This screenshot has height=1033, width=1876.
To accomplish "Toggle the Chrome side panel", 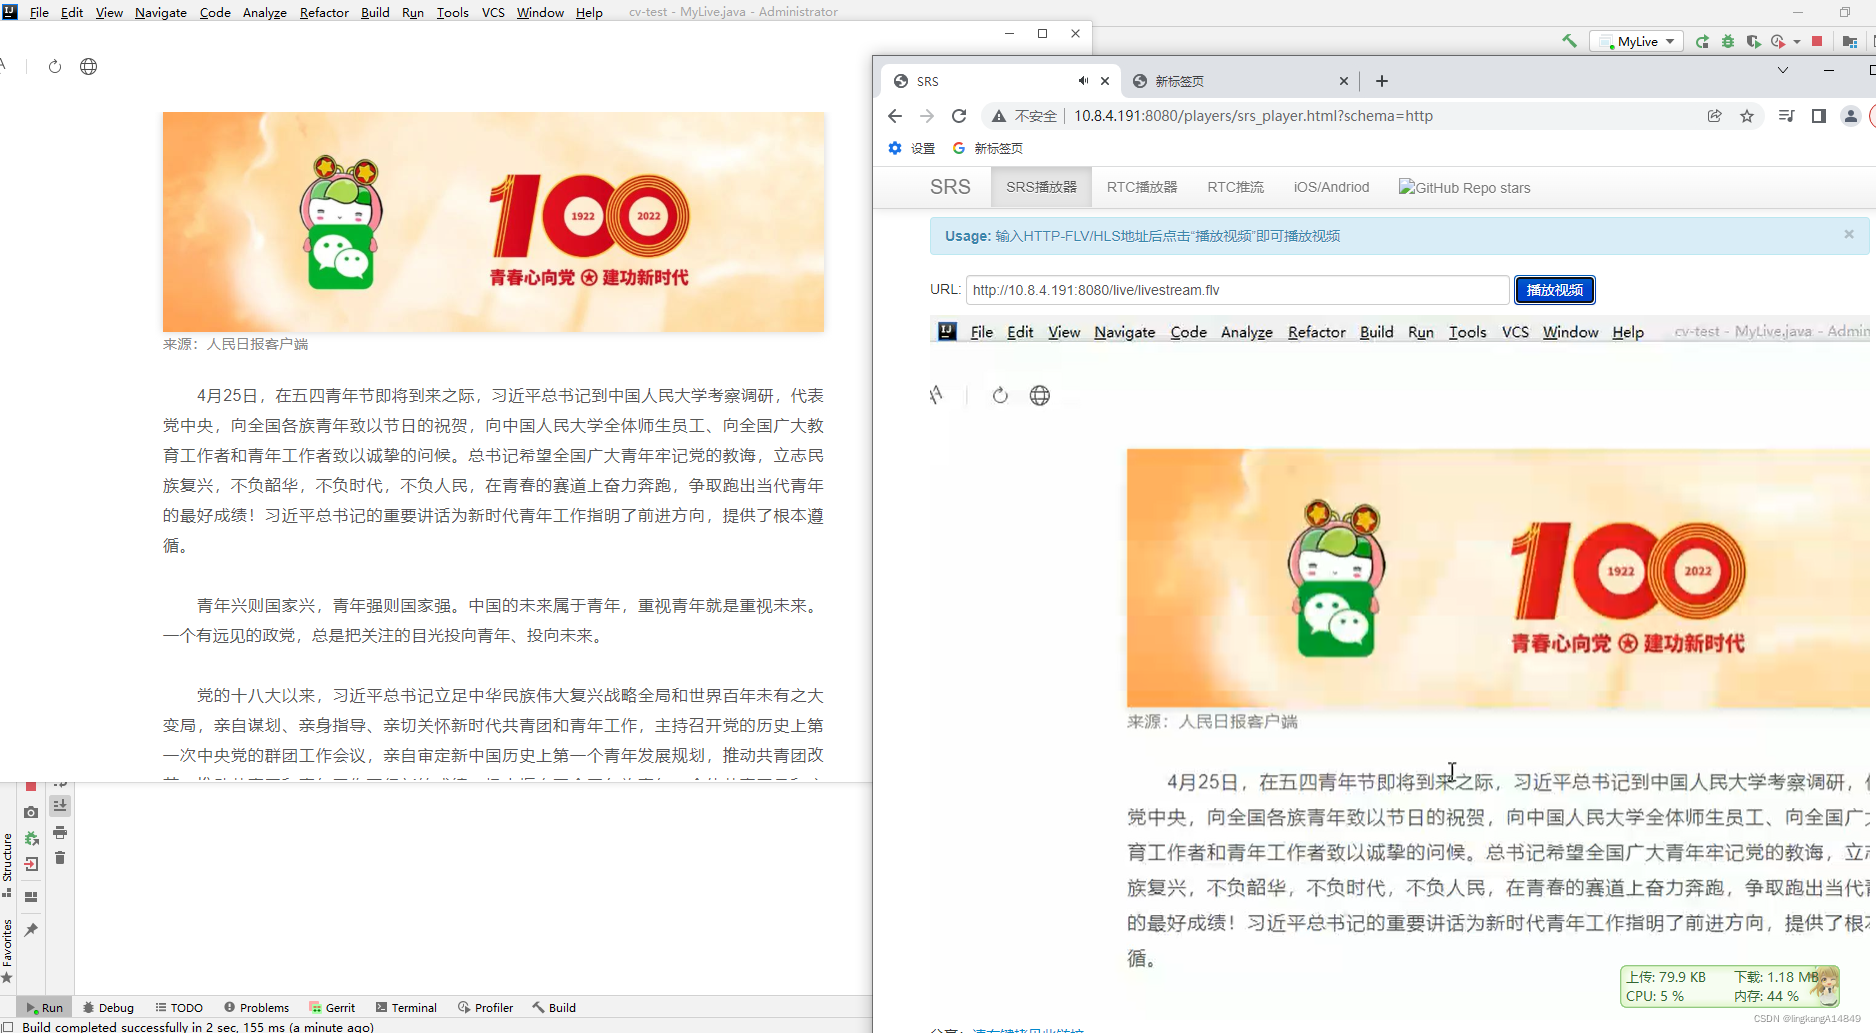I will pyautogui.click(x=1819, y=116).
